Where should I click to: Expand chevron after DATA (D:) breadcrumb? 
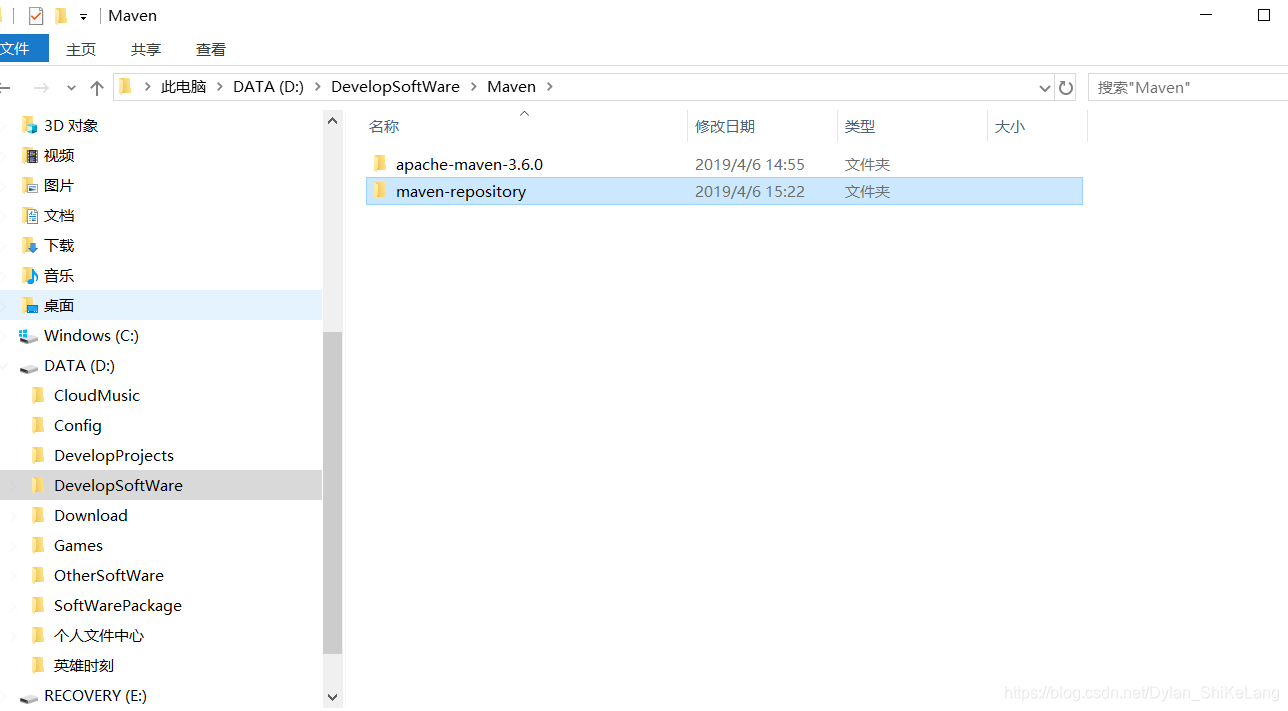[x=318, y=87]
